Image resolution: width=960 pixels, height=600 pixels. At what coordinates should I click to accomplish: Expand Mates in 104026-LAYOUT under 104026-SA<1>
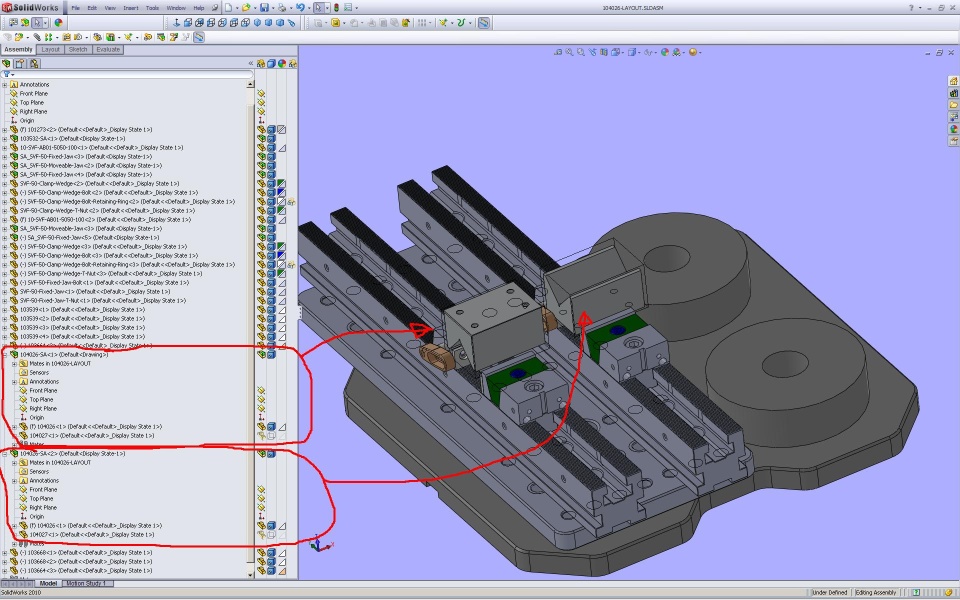point(13,364)
